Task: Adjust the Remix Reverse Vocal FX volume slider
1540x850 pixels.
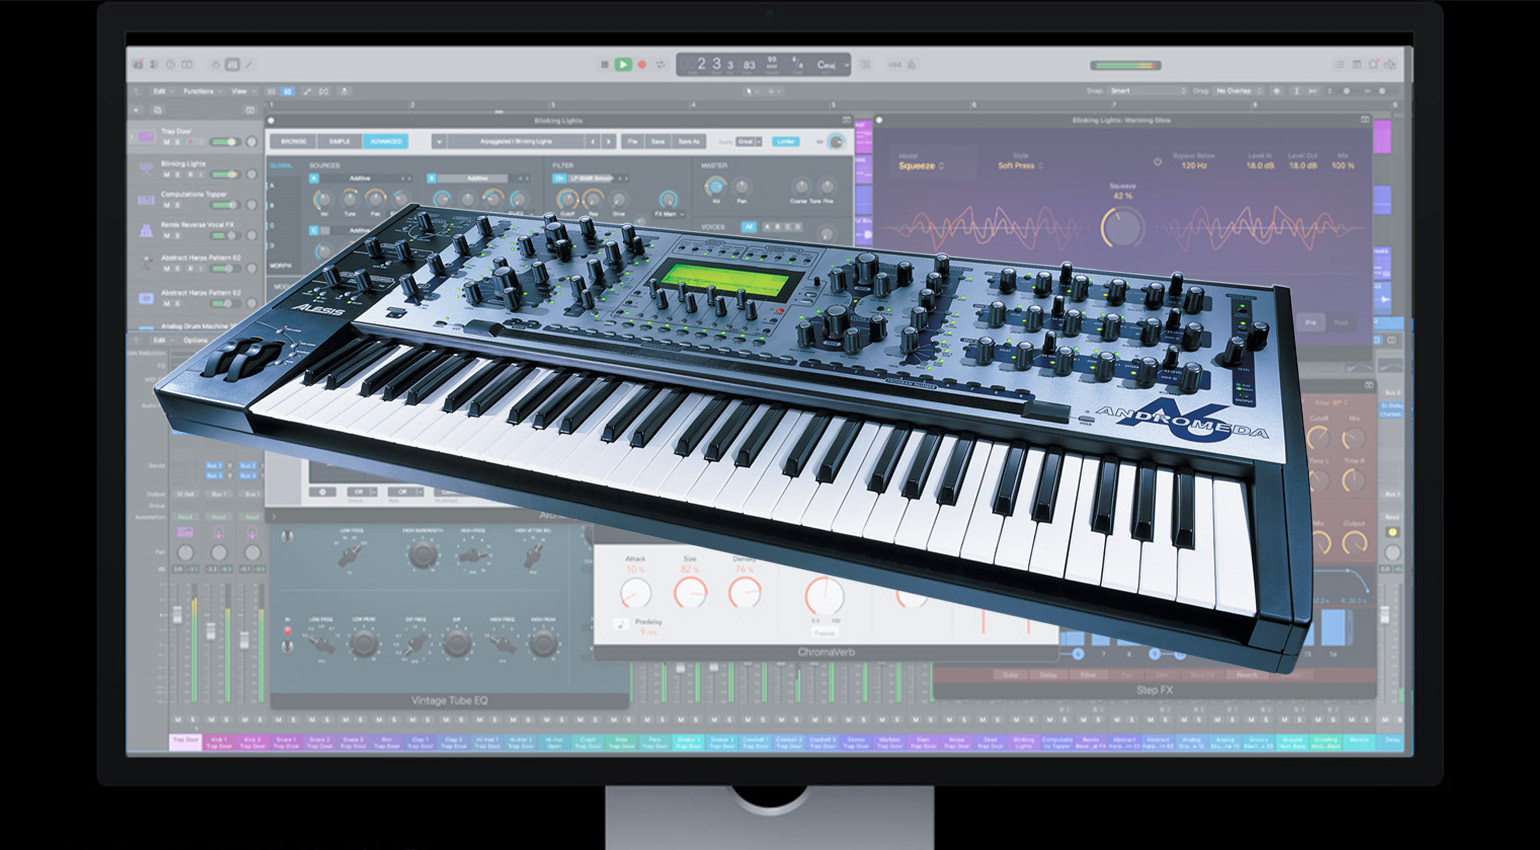Action: [x=225, y=236]
